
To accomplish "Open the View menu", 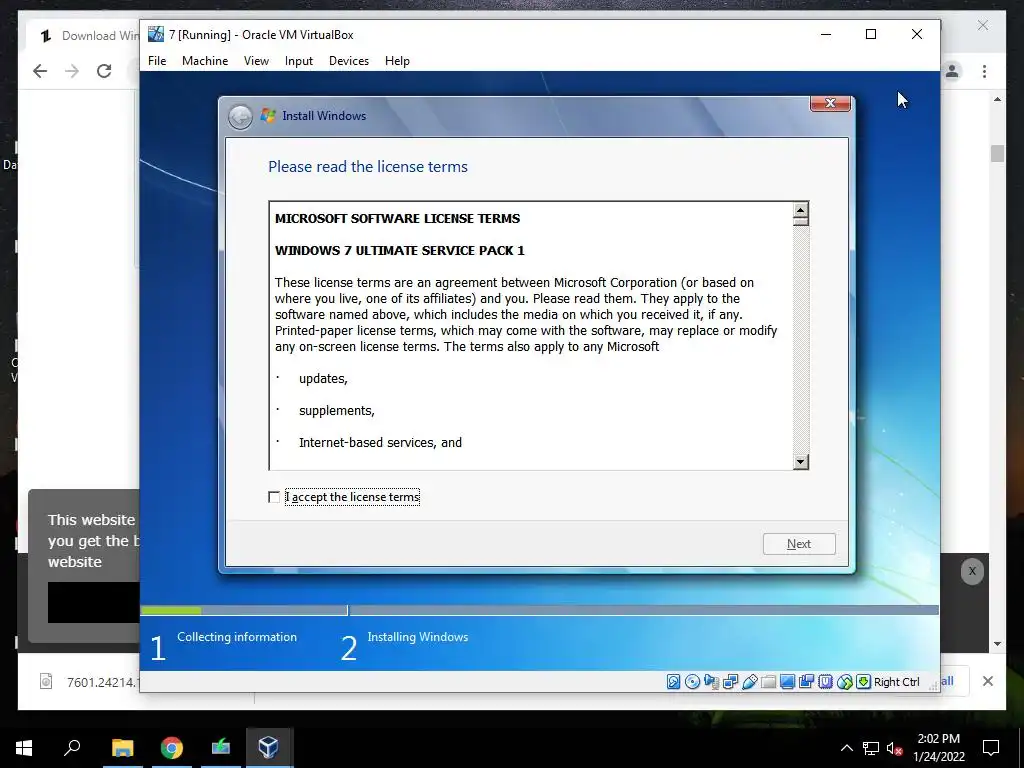I will 256,61.
